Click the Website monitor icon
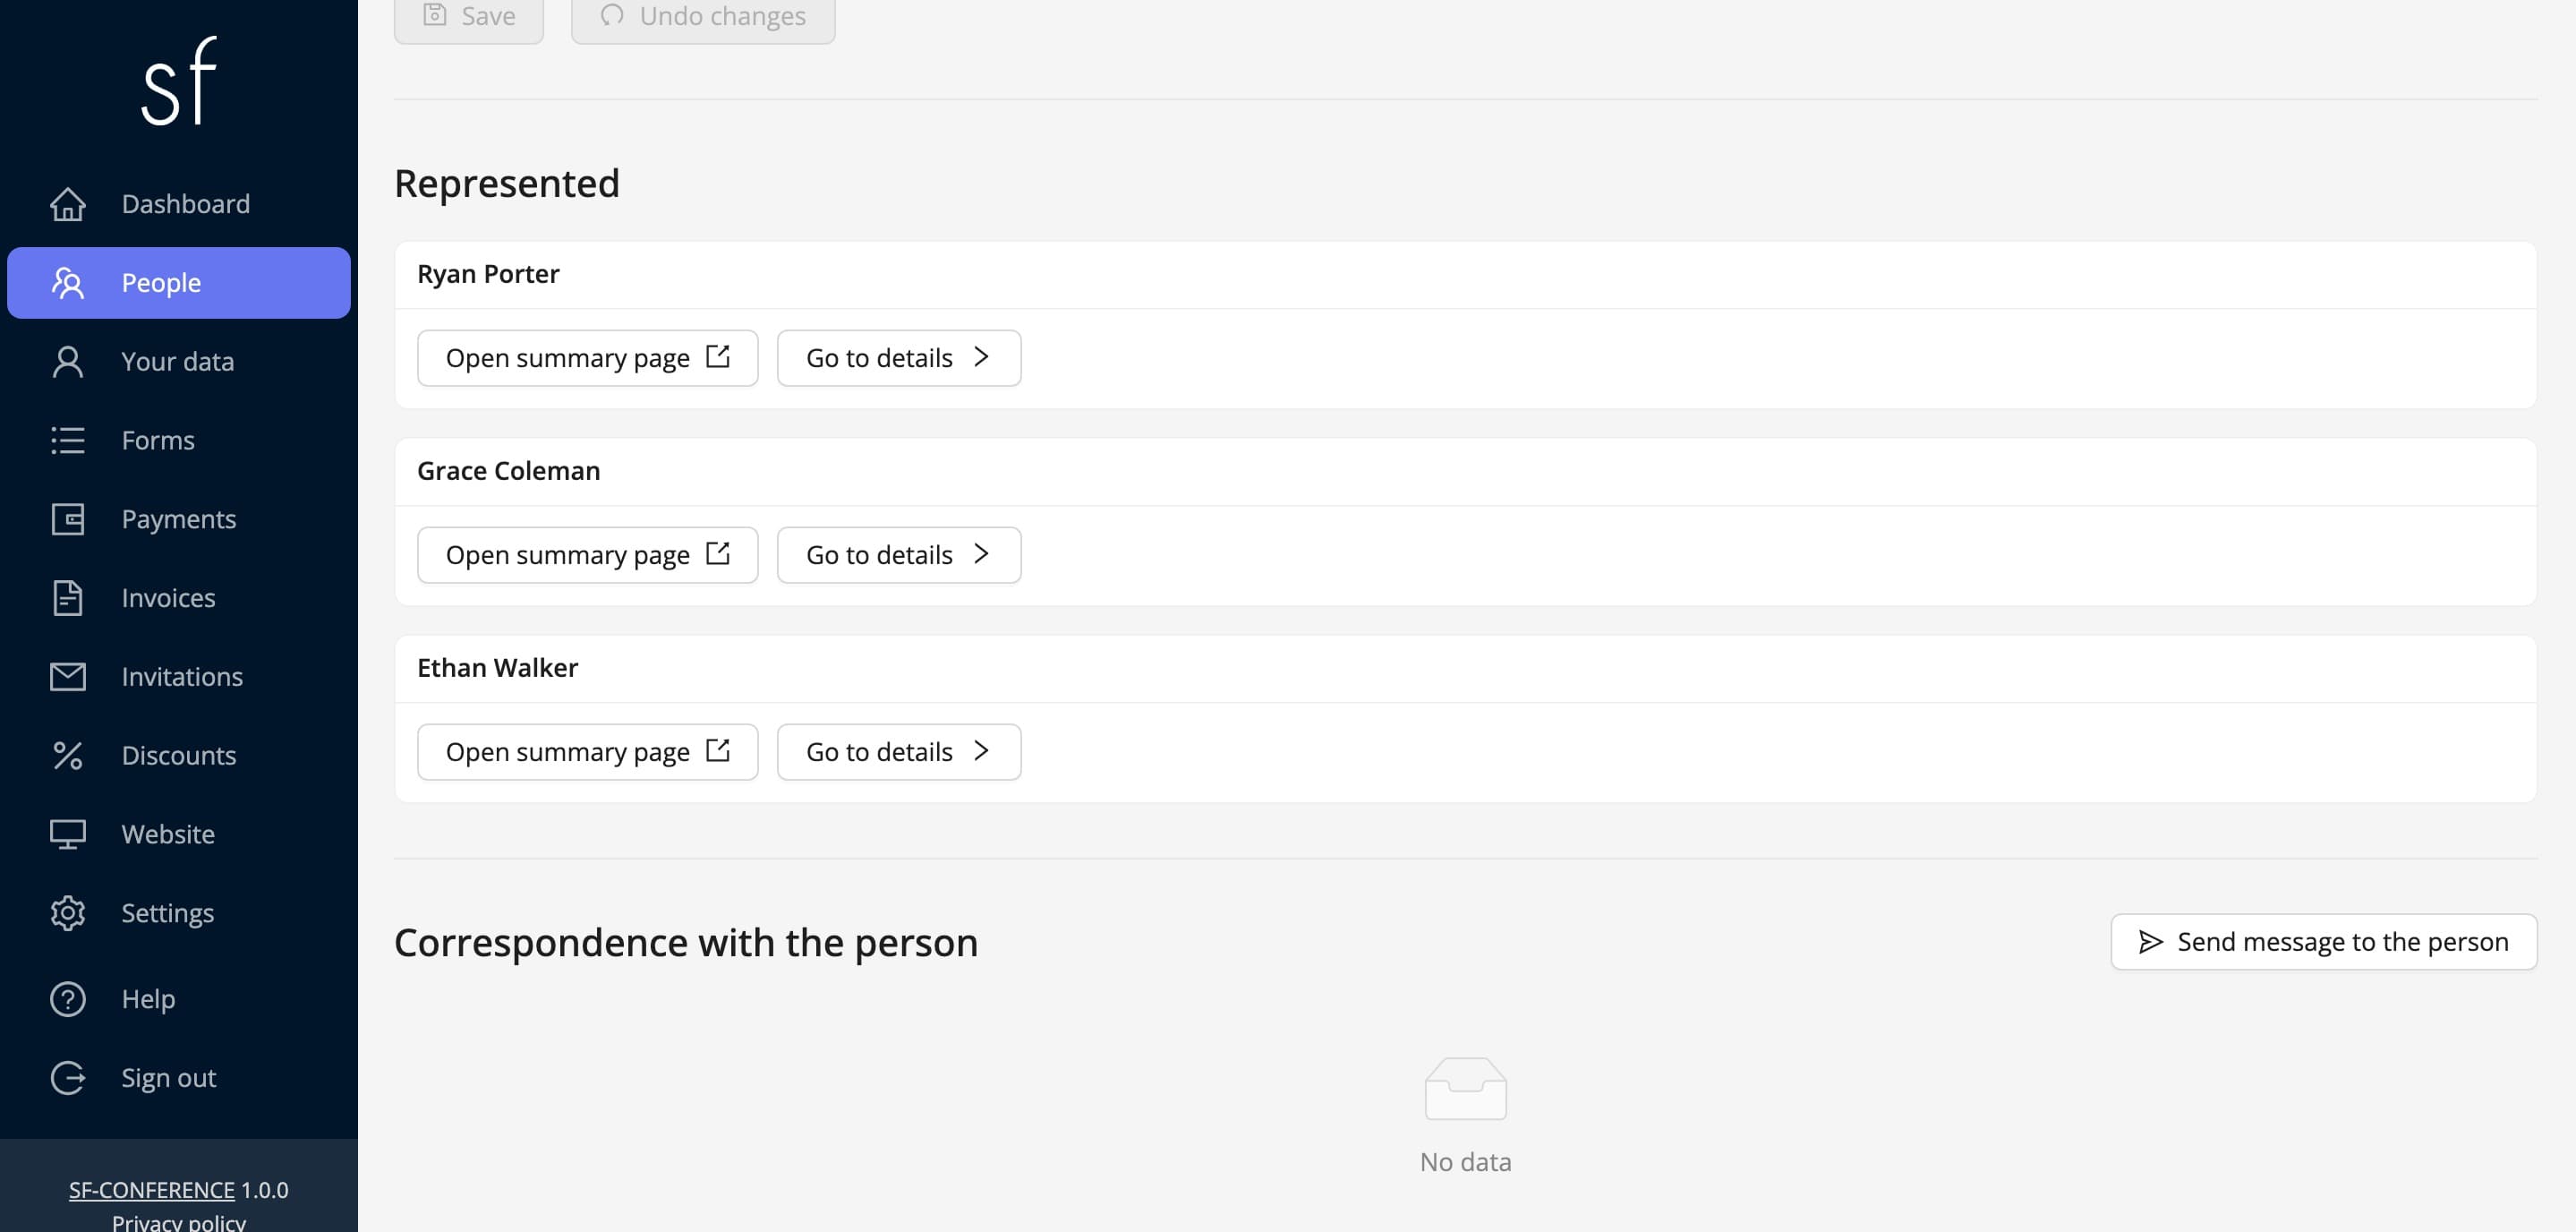The image size is (2576, 1232). click(x=68, y=835)
